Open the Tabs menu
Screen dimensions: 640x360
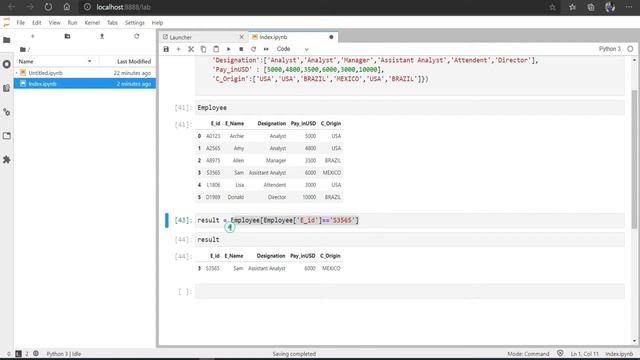coord(112,23)
